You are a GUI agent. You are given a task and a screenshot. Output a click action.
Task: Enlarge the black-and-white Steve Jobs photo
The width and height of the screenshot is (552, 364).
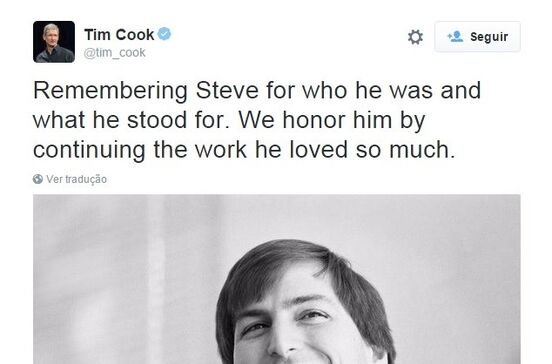pos(277,279)
